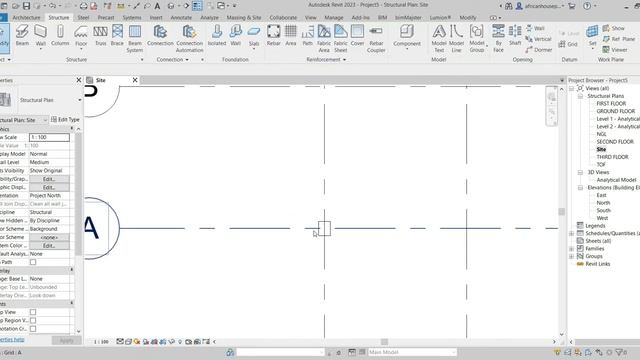The image size is (640, 360).
Task: Select the Ref Plane tool
Action: point(619,39)
